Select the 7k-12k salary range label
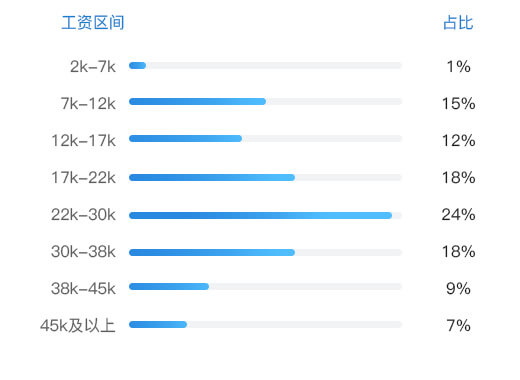 pos(88,103)
